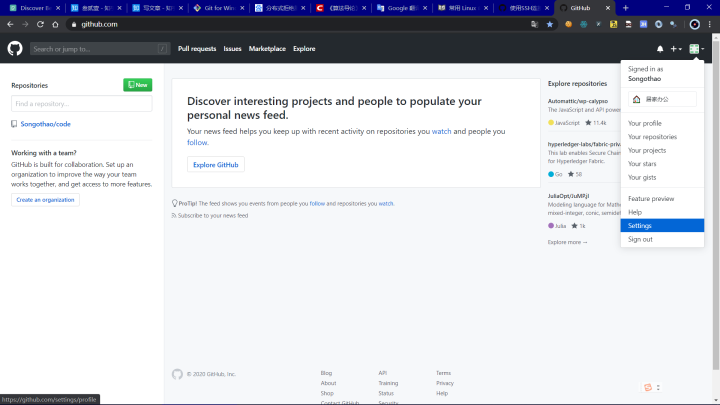Switch to the Discover tab
The height and width of the screenshot is (405, 720).
point(35,8)
